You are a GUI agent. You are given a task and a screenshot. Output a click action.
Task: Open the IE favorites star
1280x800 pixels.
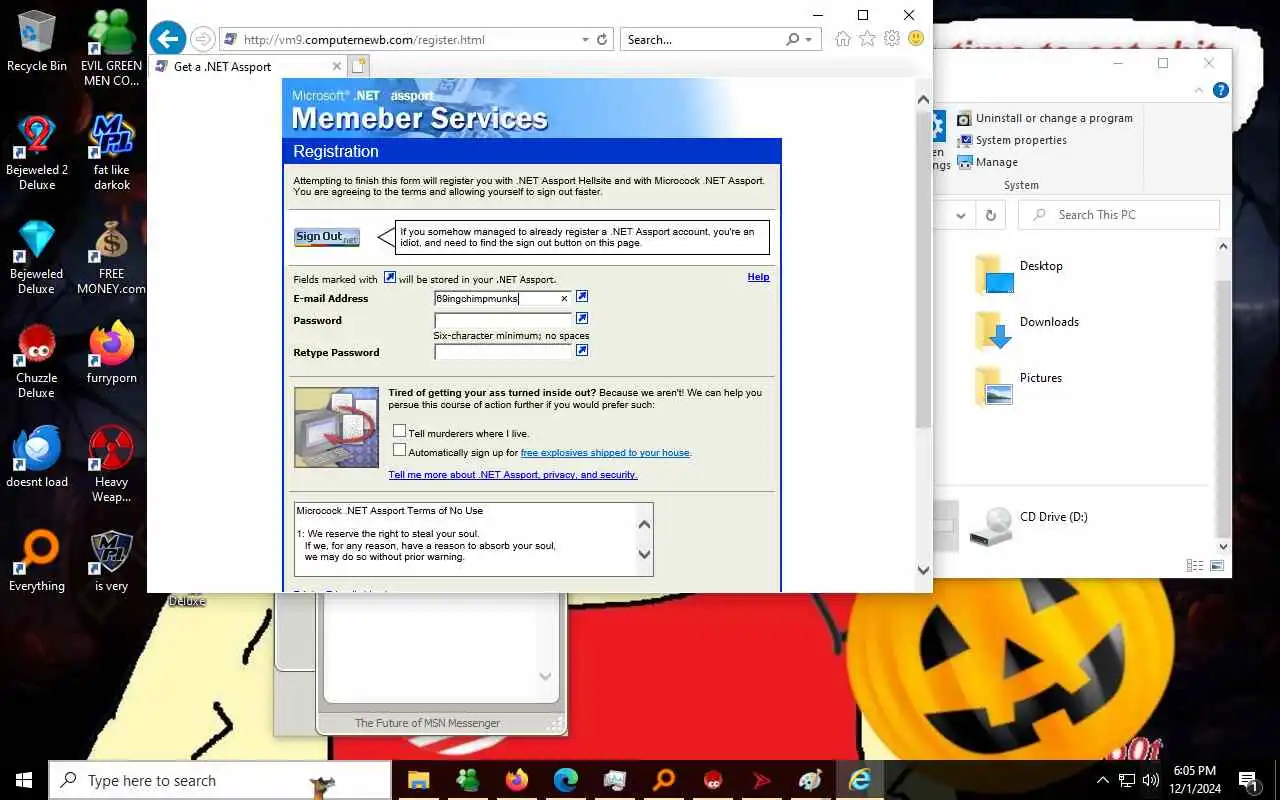click(x=867, y=39)
